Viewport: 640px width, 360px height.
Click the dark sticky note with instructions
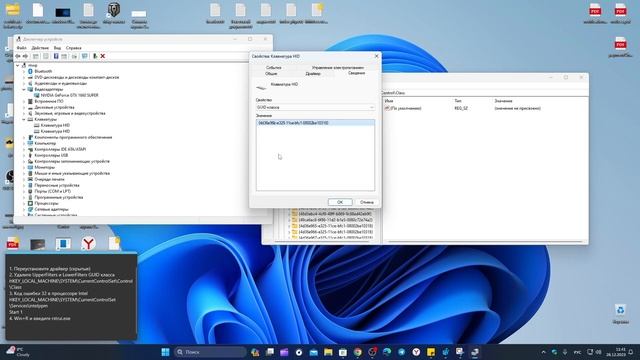tap(71, 297)
